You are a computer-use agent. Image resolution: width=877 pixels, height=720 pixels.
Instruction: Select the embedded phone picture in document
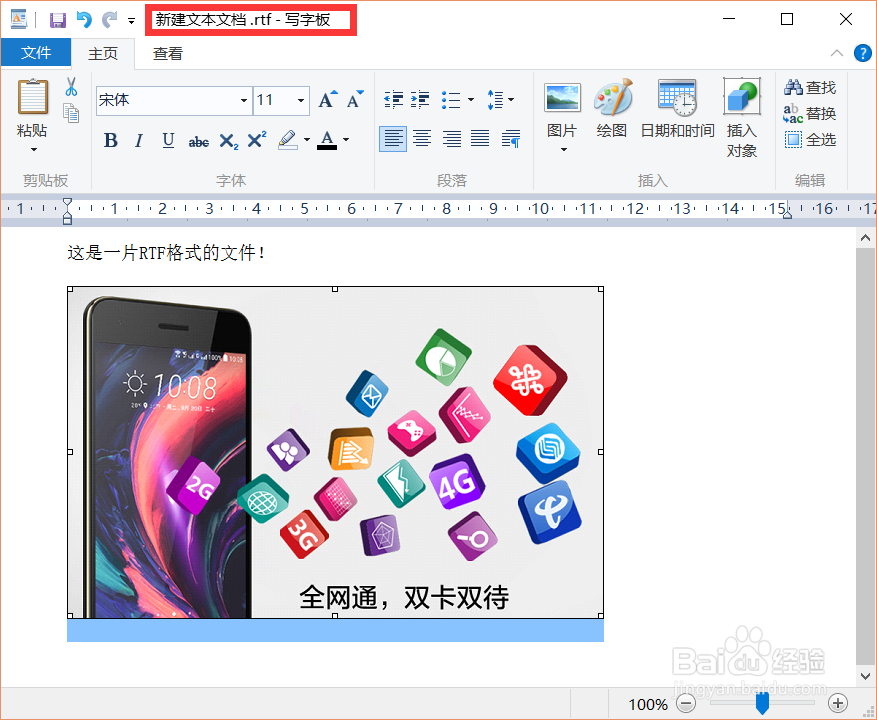[x=335, y=452]
